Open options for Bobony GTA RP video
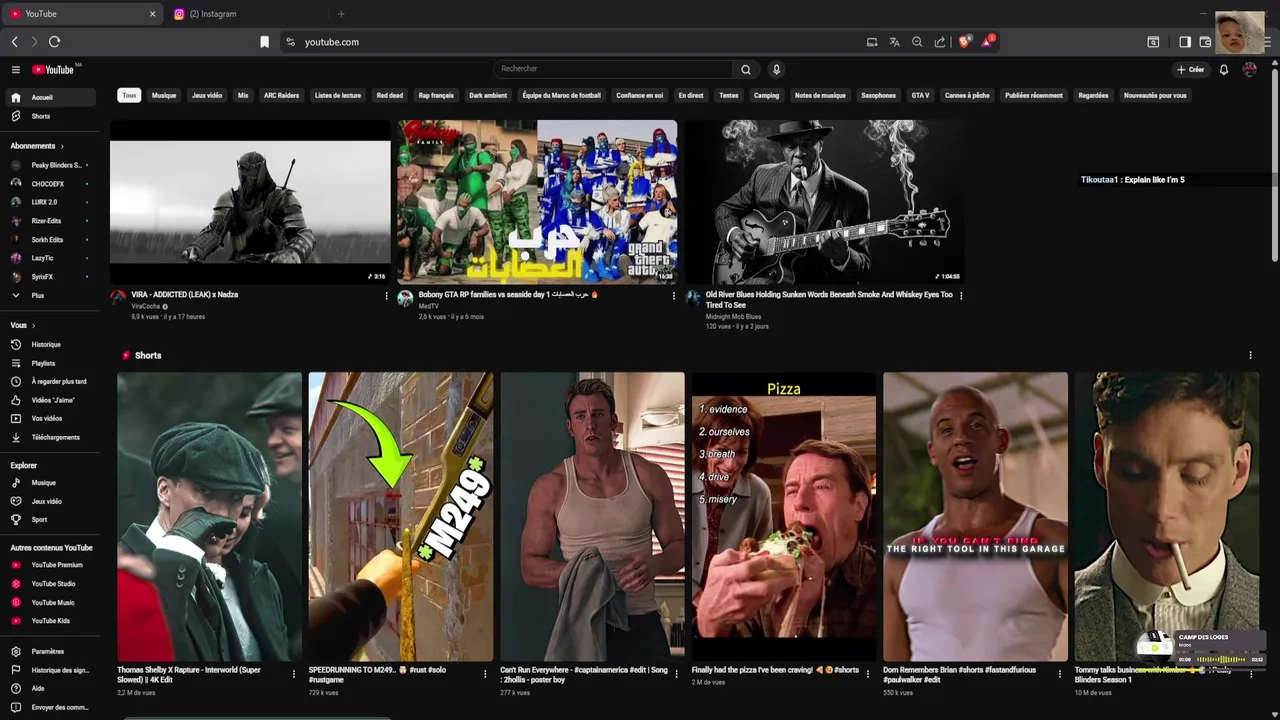 [x=674, y=296]
